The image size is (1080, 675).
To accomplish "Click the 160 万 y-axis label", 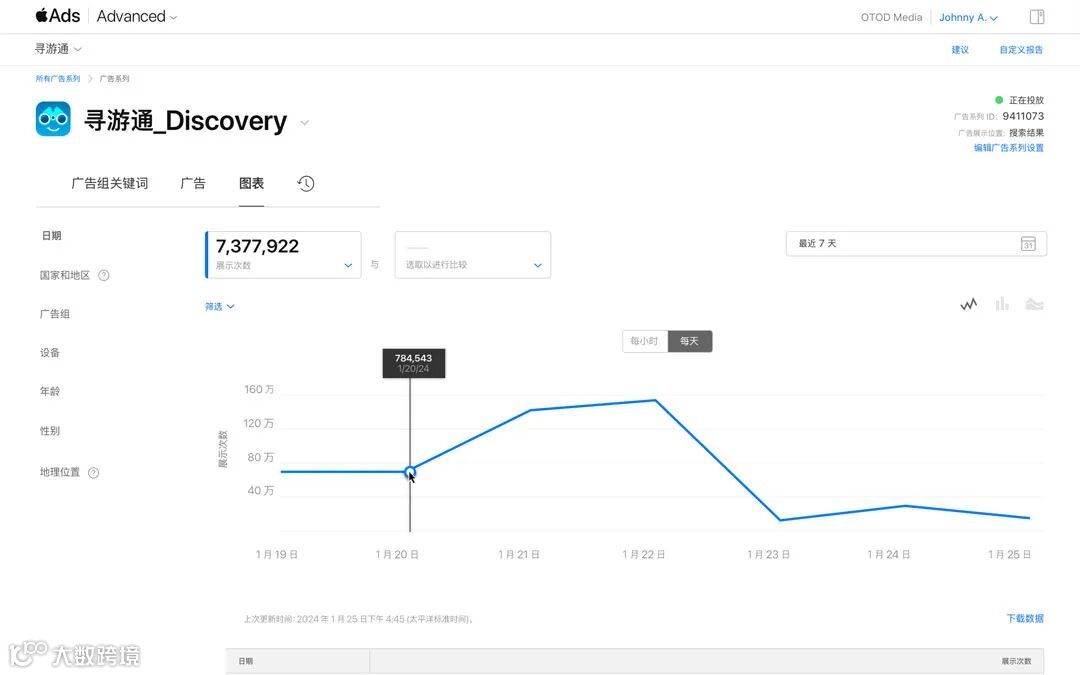I will click(259, 390).
